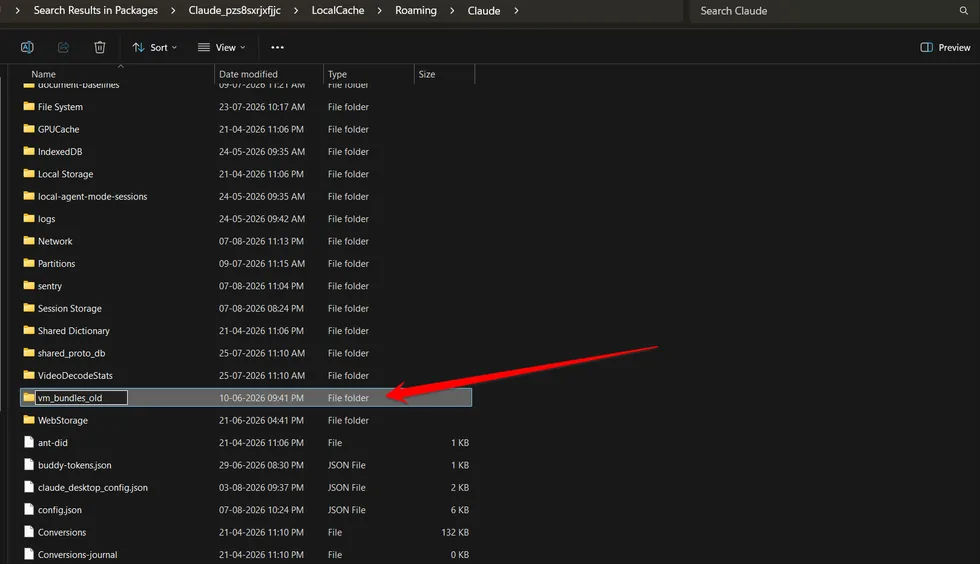Click the search magnifier icon
Screen dimensions: 980x564
(963, 11)
